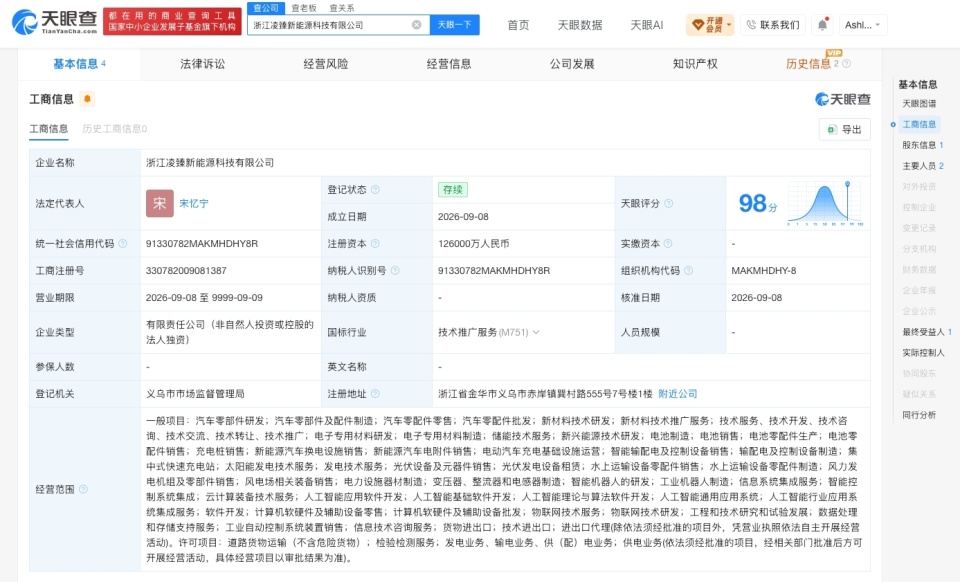Open the 天眼数据 nav link
The height and width of the screenshot is (582, 960).
(580, 25)
